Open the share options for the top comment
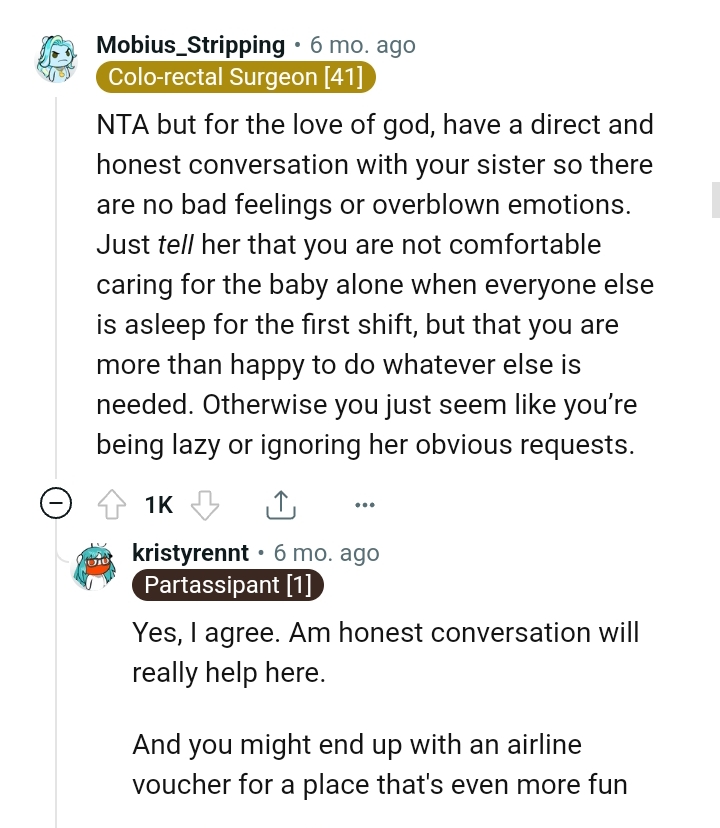The height and width of the screenshot is (828, 720). (x=281, y=505)
